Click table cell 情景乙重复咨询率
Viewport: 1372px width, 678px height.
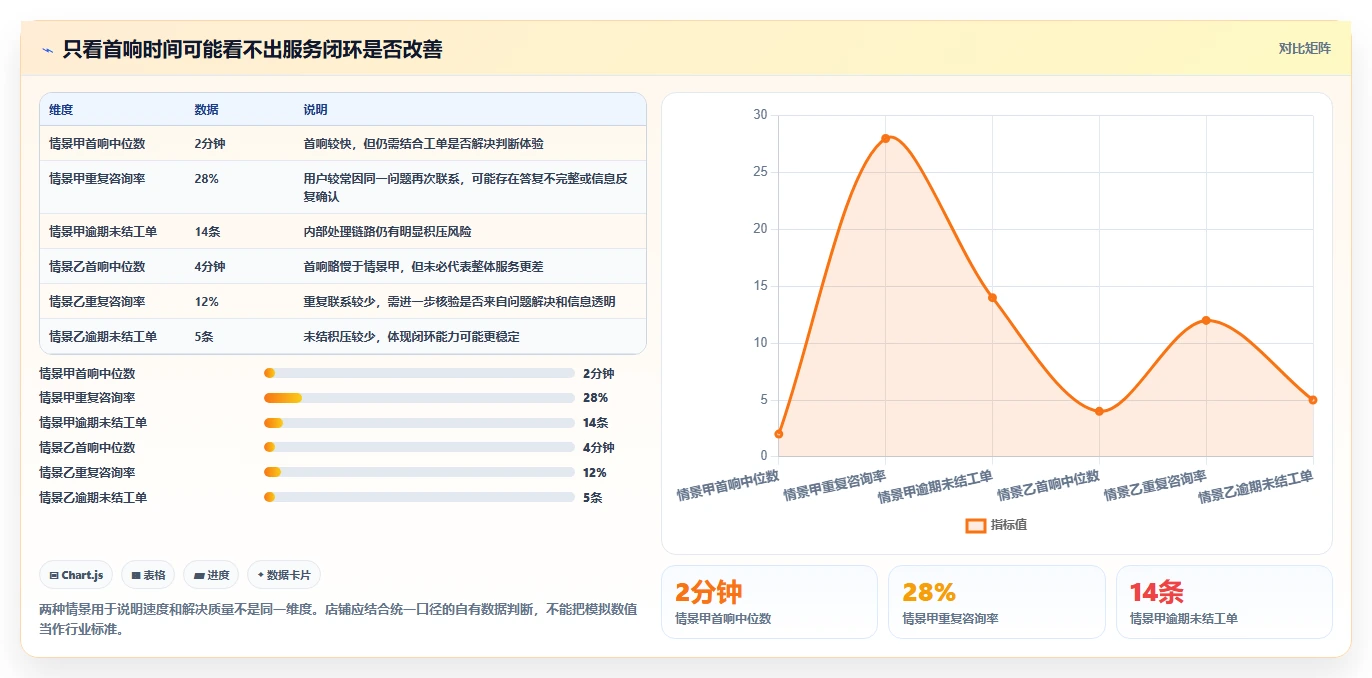(x=97, y=302)
